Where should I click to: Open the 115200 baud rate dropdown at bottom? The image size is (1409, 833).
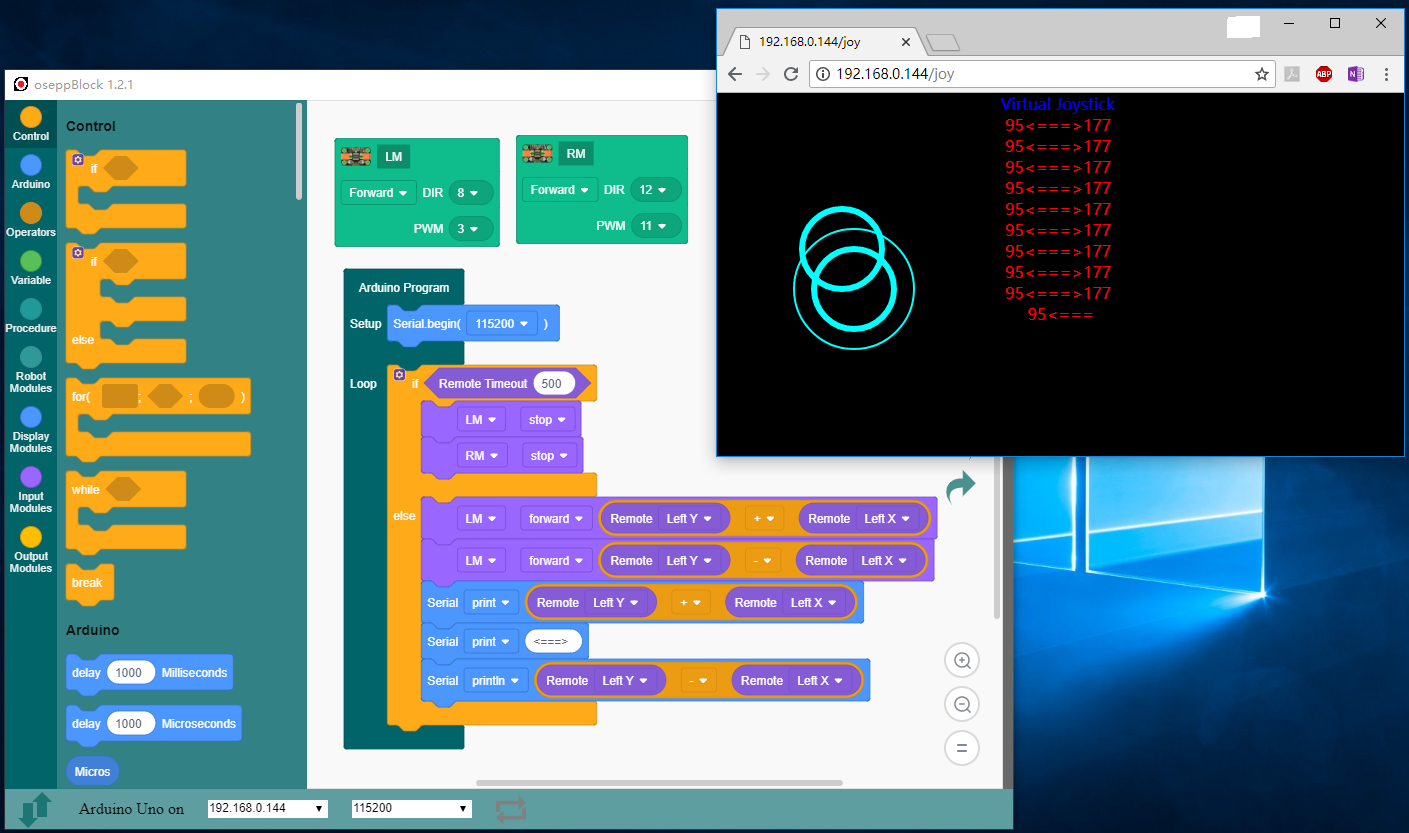[x=410, y=808]
